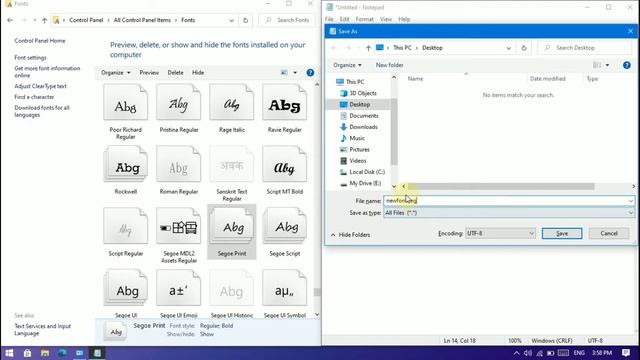Select the Rockwell font family icon
Viewport: 640px width, 360px height.
click(x=125, y=164)
